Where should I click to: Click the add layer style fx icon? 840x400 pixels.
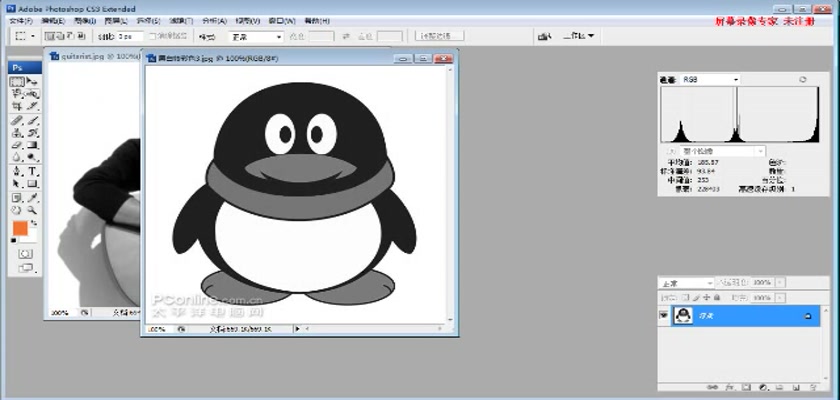730,387
